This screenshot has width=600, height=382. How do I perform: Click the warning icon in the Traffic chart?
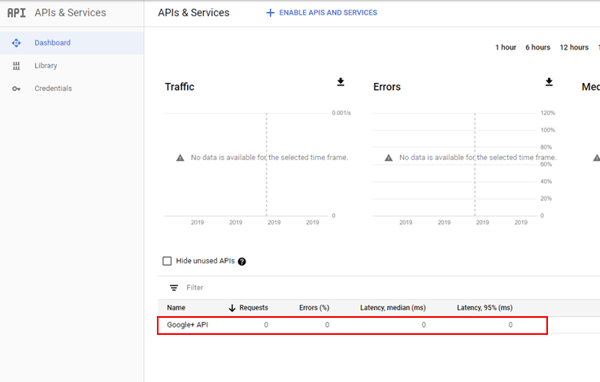(x=180, y=158)
